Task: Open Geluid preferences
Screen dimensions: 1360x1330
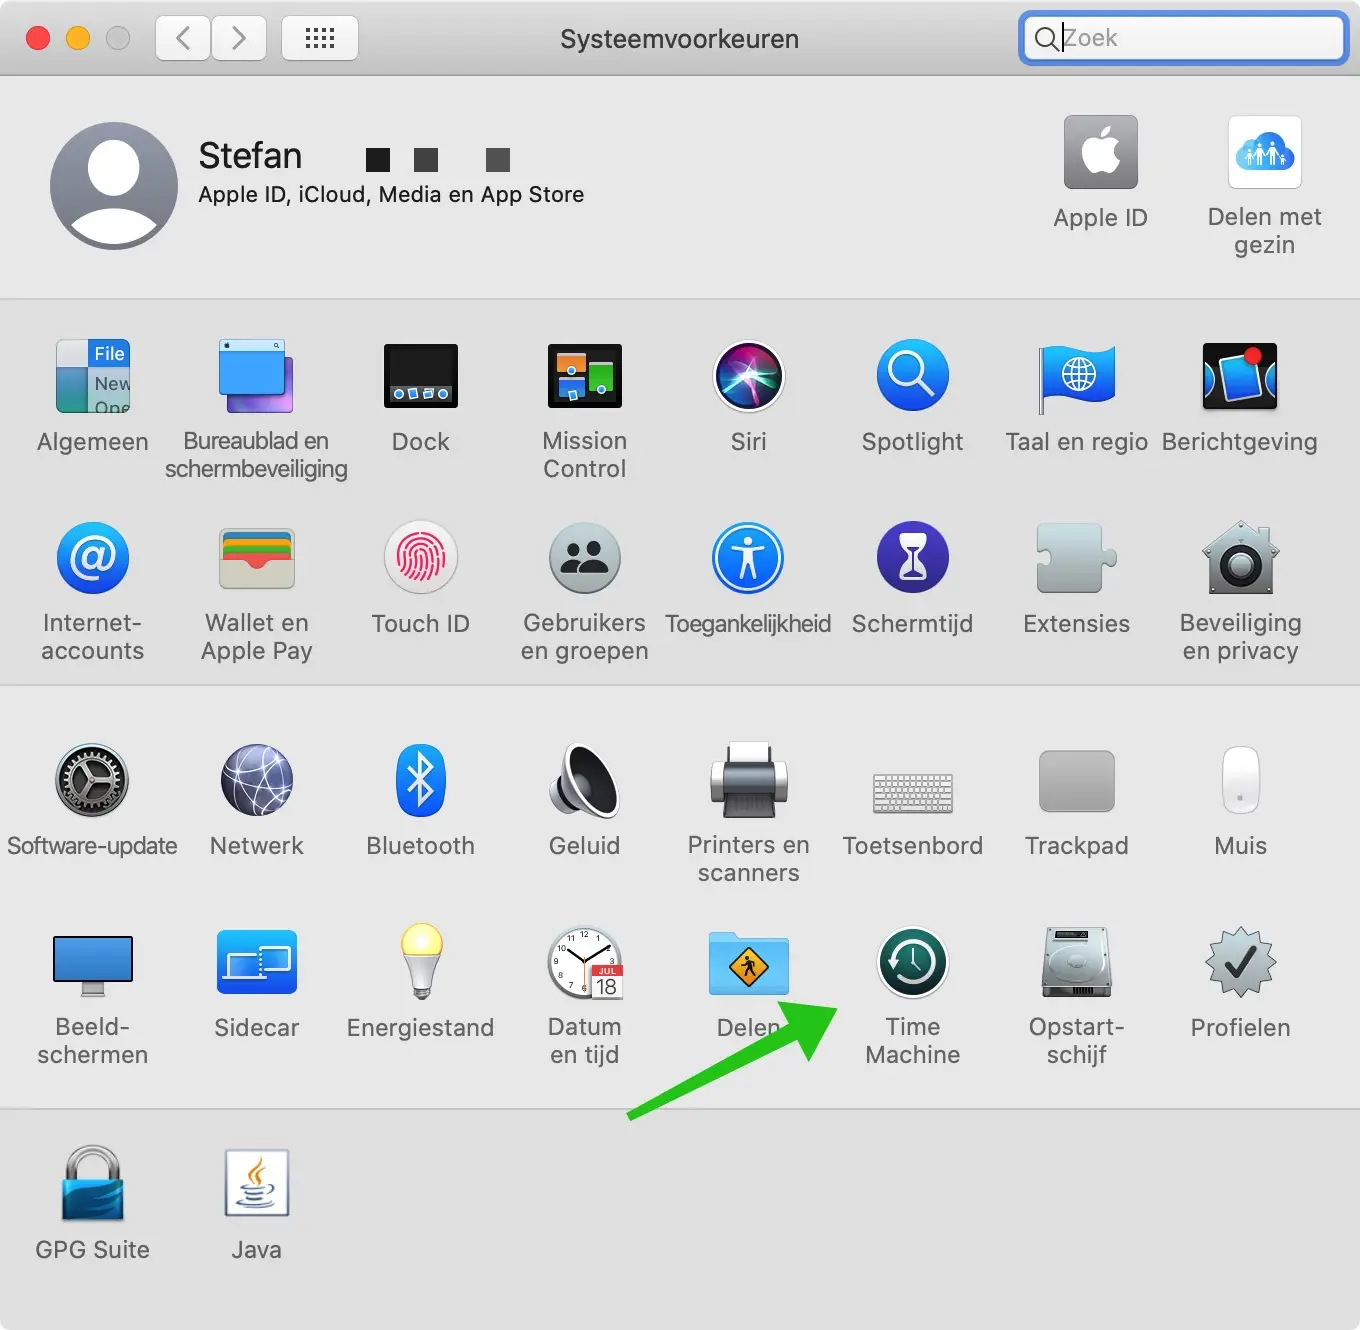Action: [x=585, y=781]
